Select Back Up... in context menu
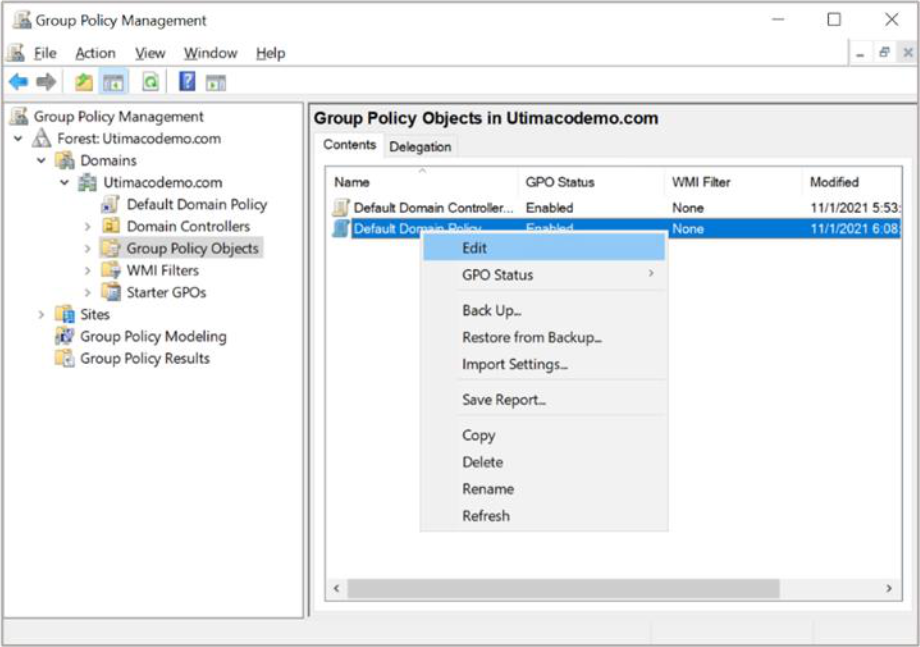920x647 pixels. click(491, 311)
